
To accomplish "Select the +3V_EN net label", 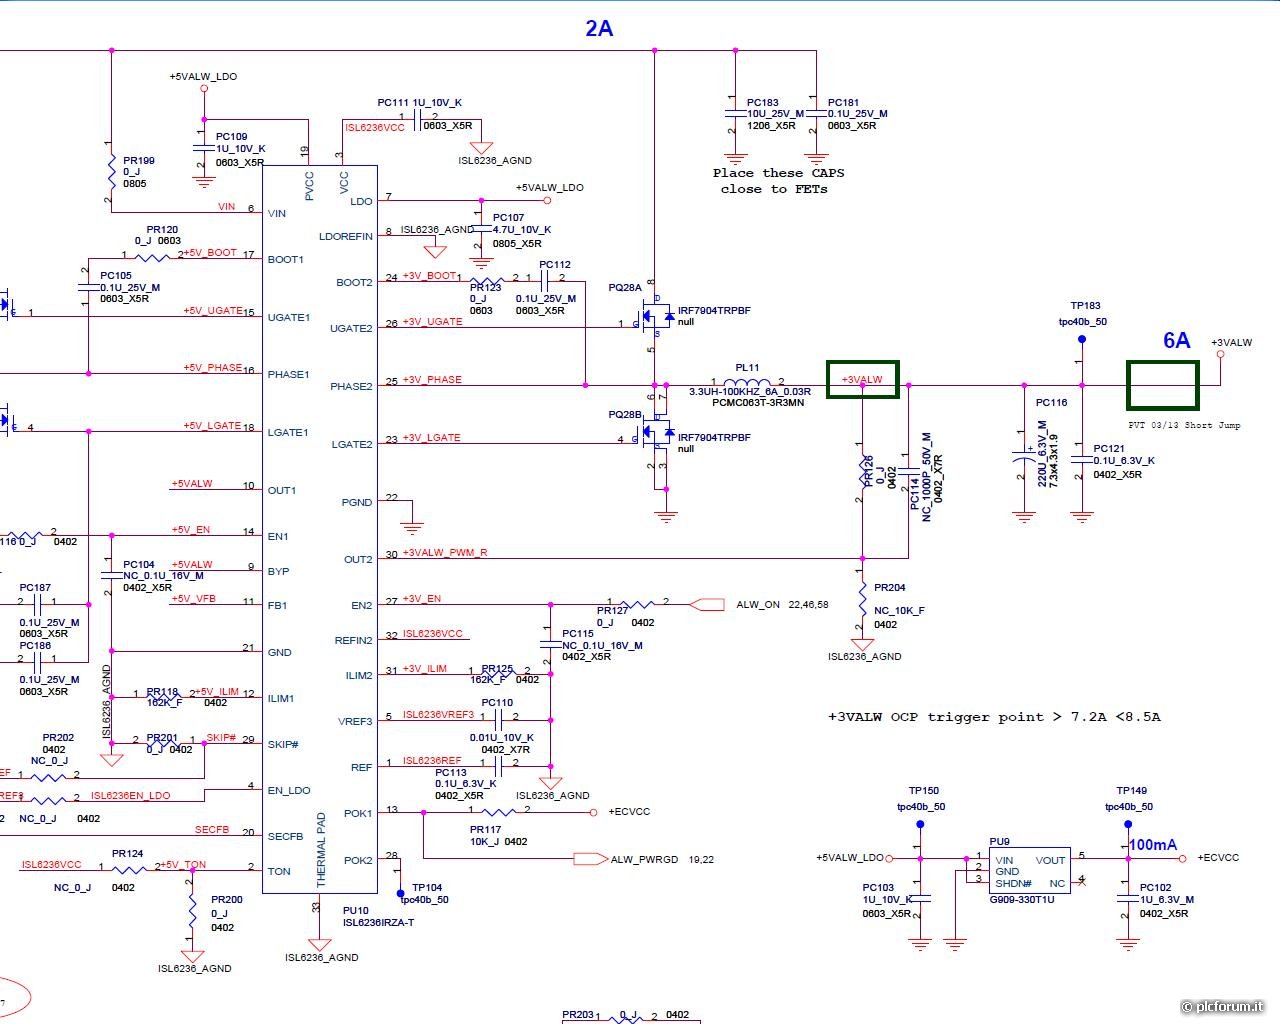I will 421,599.
